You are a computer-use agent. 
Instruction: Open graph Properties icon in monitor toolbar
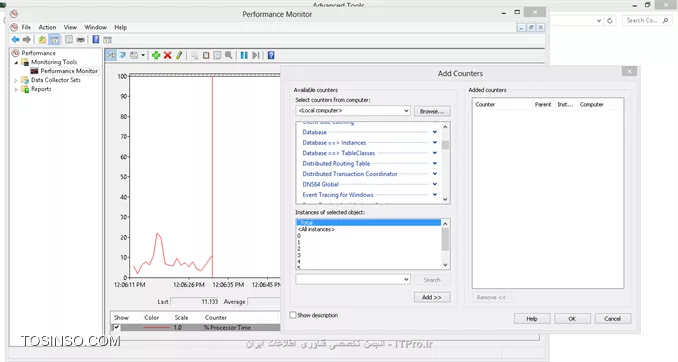coord(217,55)
